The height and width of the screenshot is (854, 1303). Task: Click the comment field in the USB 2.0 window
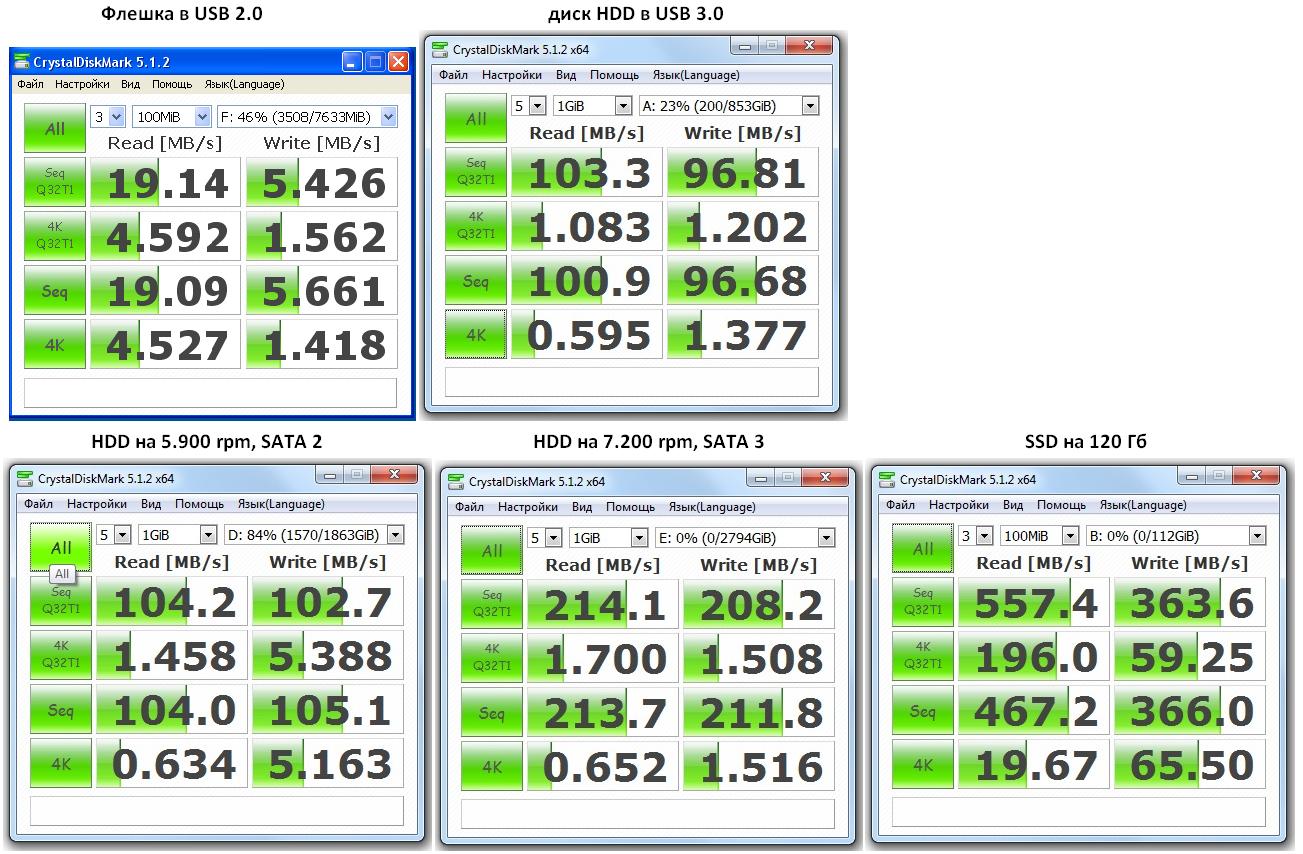pos(211,392)
